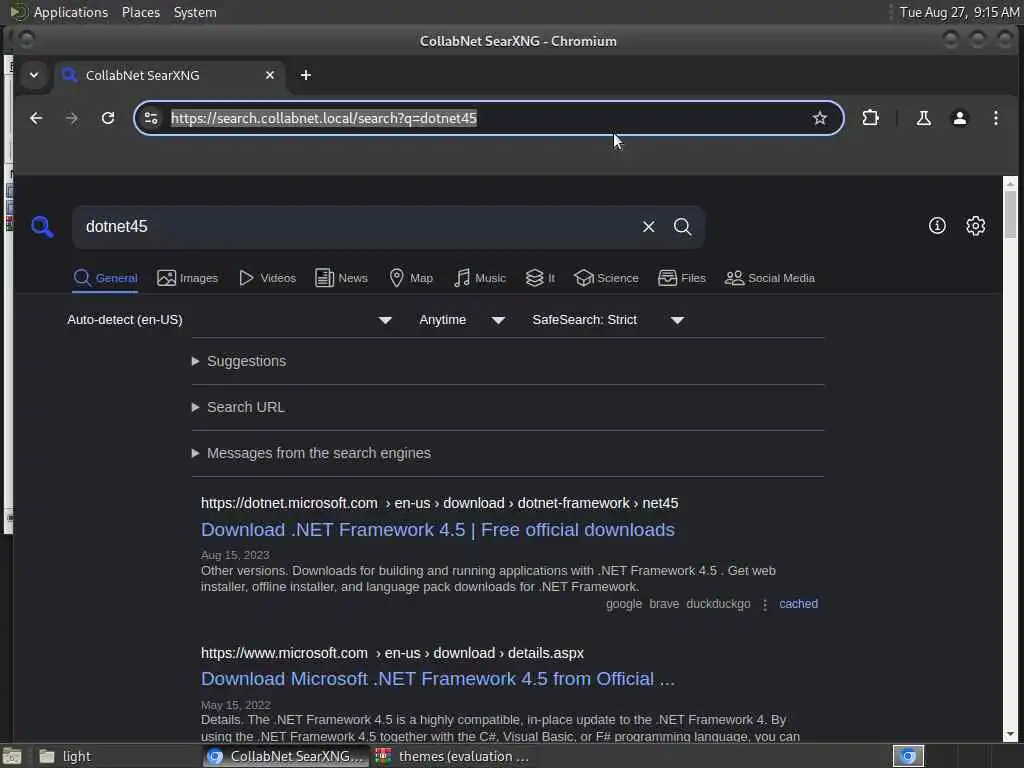Click the brave engine label on first result
The image size is (1024, 768).
click(664, 604)
